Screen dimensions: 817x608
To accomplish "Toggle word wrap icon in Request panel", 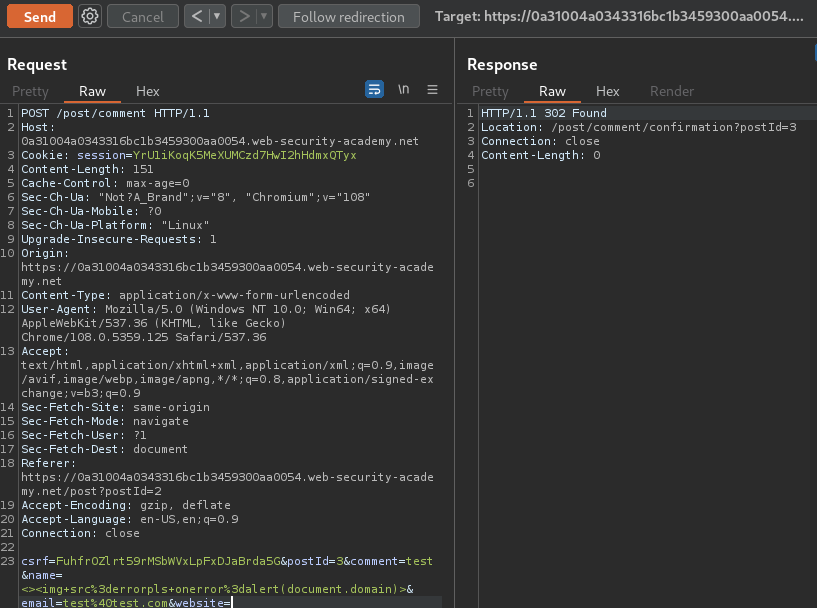I will (x=374, y=89).
